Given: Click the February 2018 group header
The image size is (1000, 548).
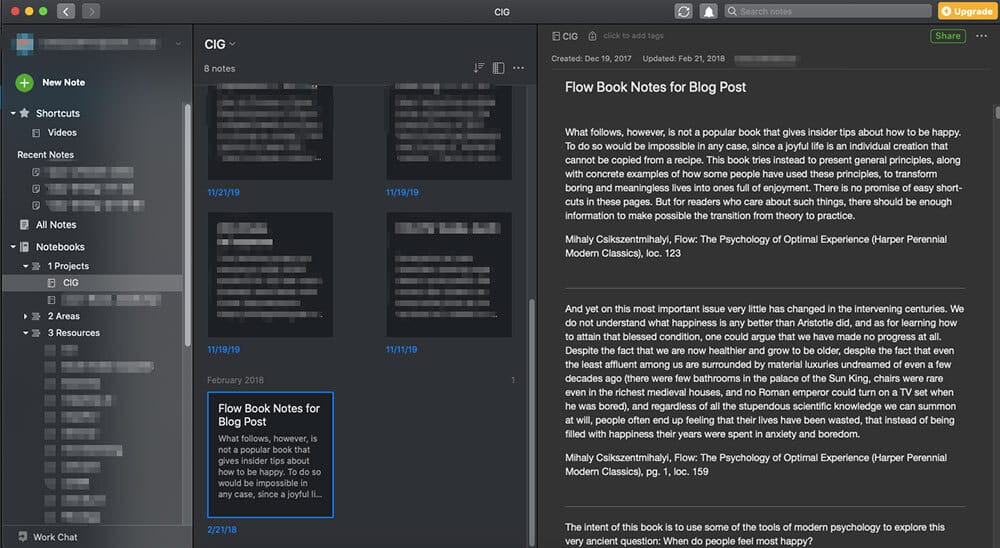Looking at the screenshot, I should click(x=235, y=380).
